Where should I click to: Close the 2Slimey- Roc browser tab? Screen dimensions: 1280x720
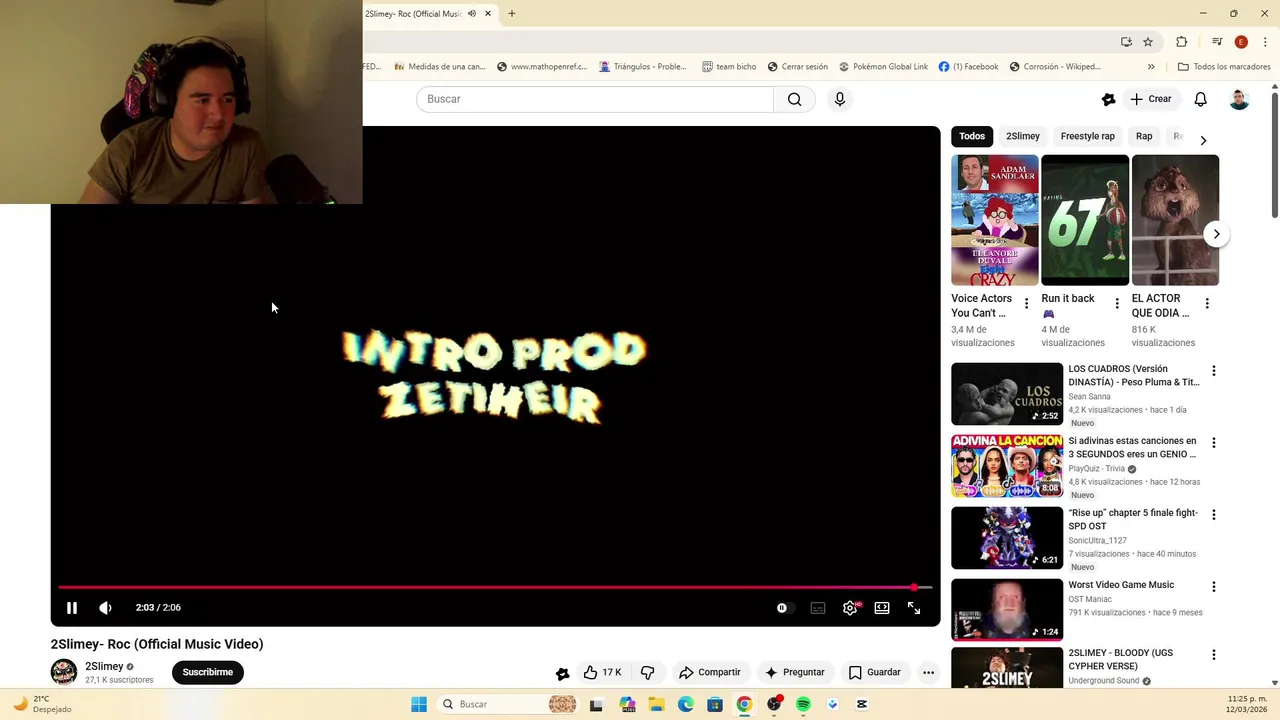point(488,14)
